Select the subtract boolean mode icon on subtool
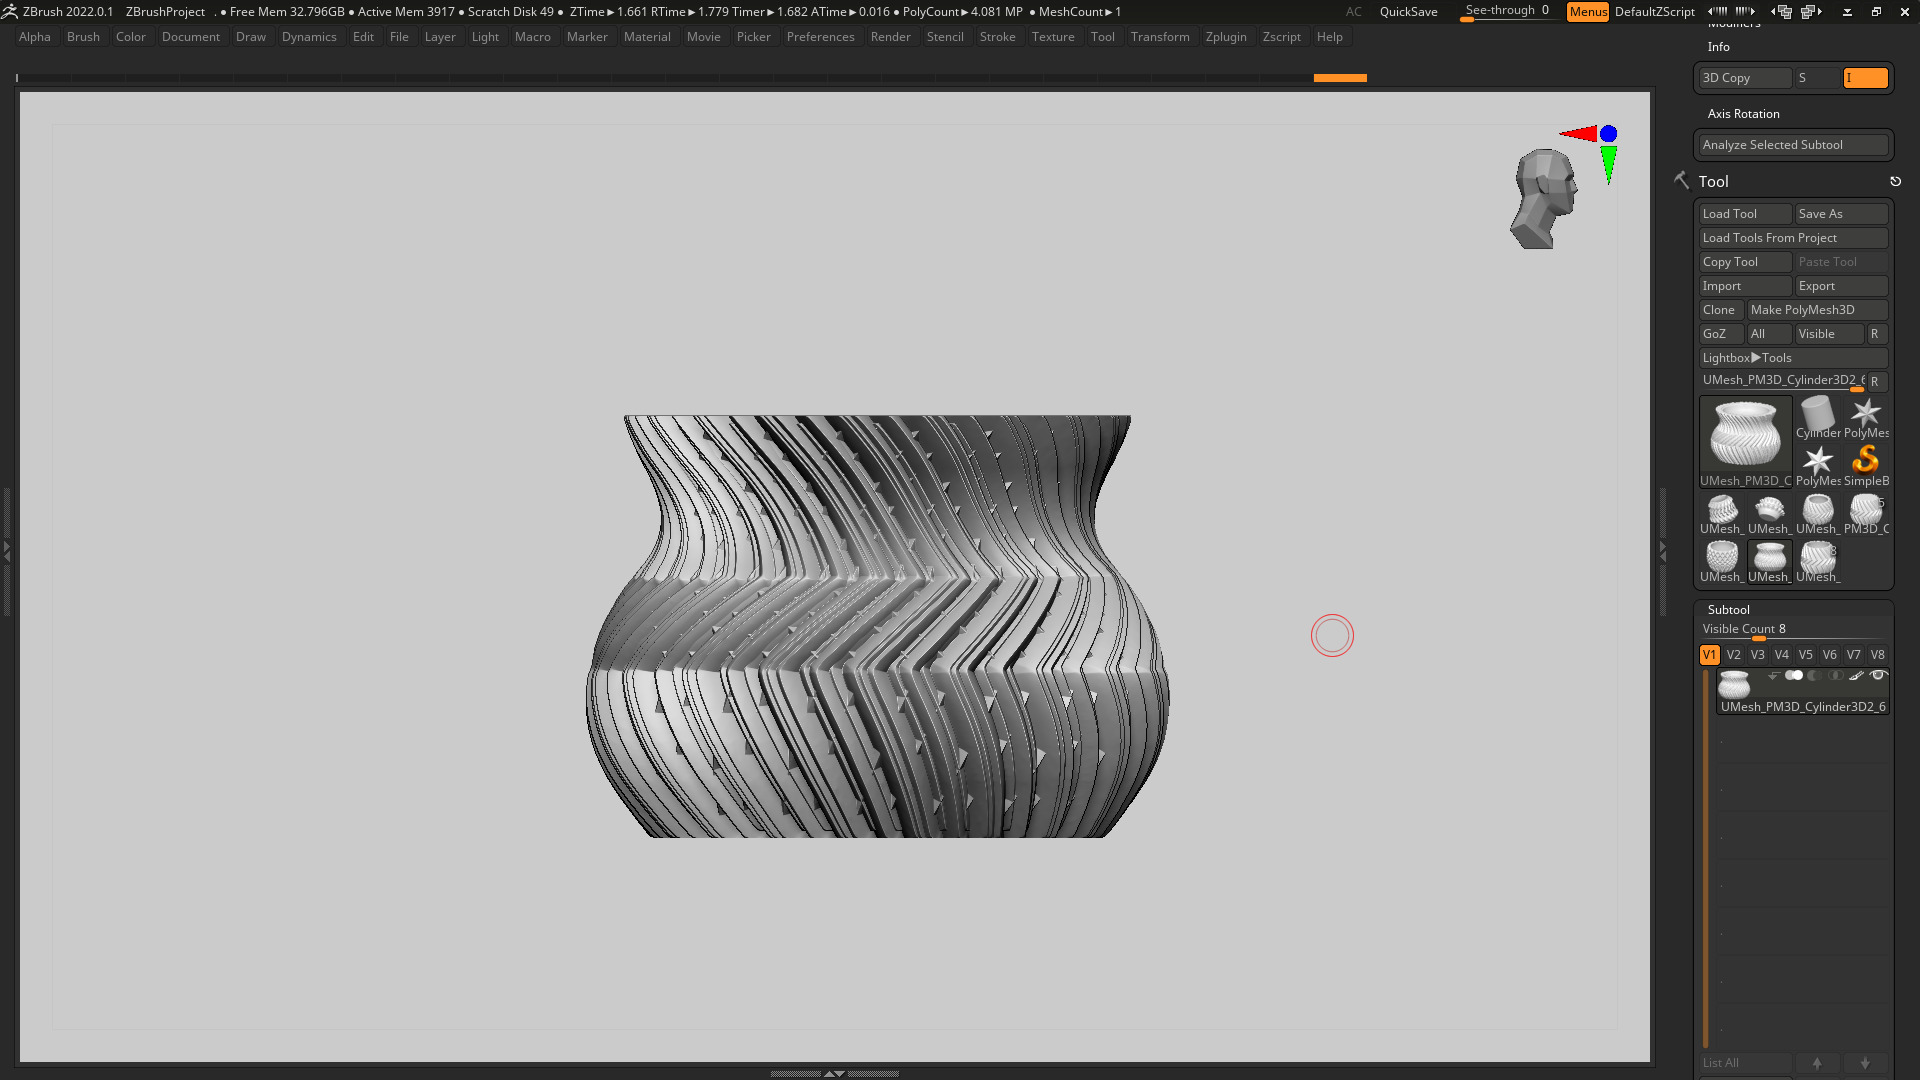 tap(1814, 676)
